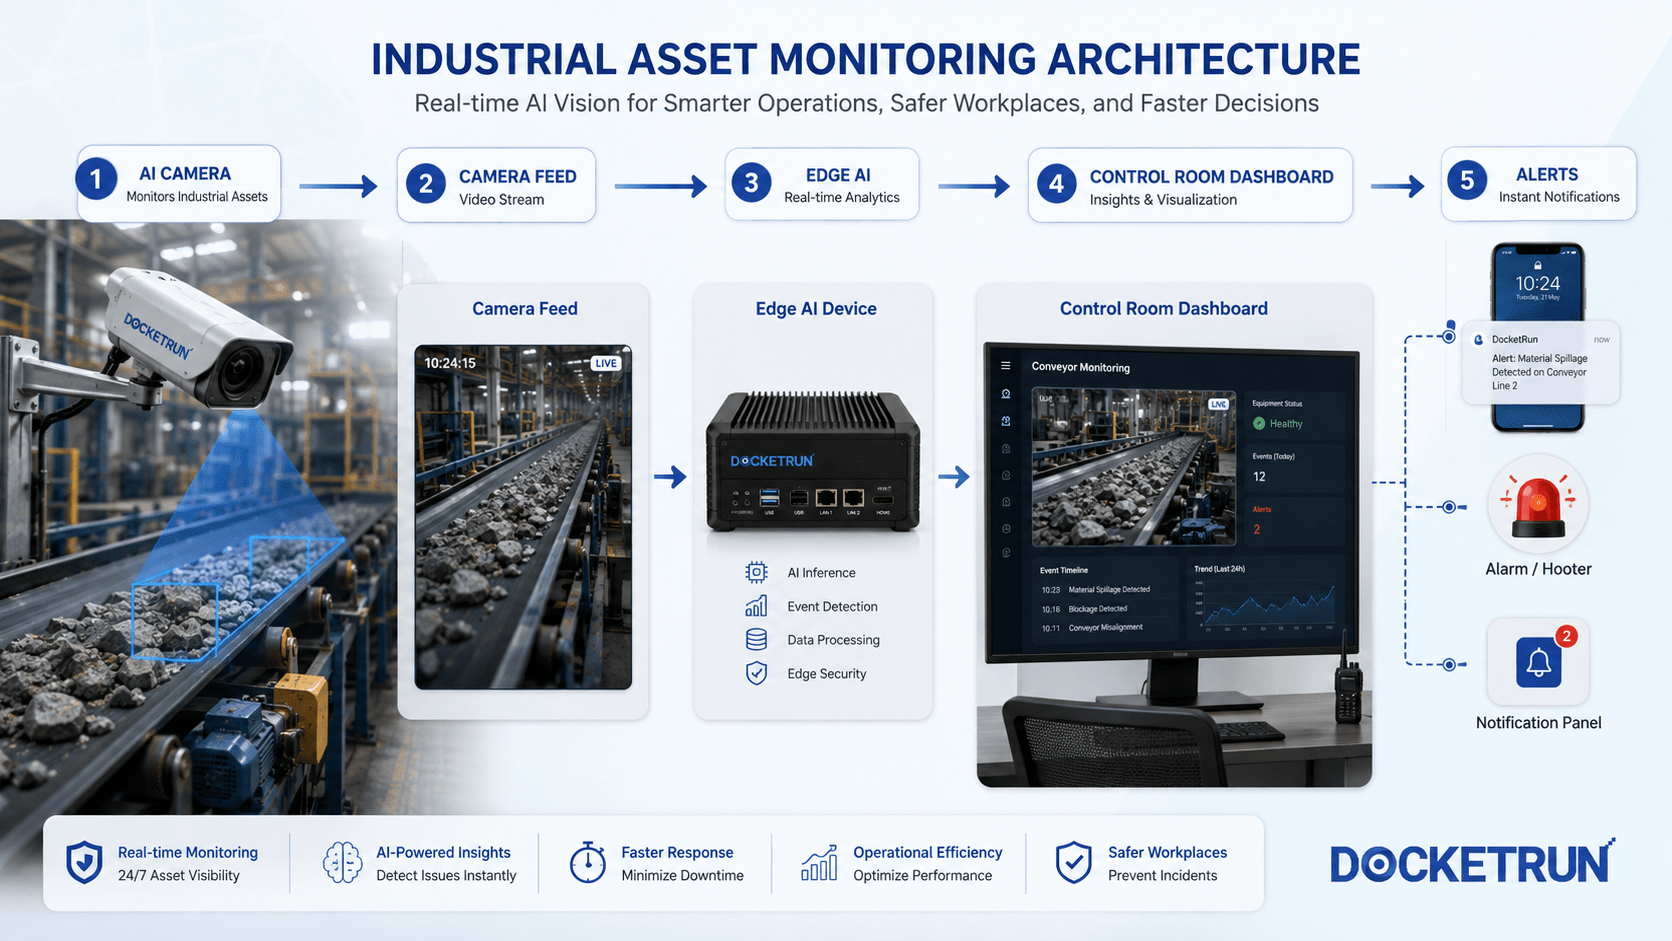Image resolution: width=1672 pixels, height=941 pixels.
Task: Select the CONTROL ROOM DASHBOARD step card
Action: tap(1190, 186)
